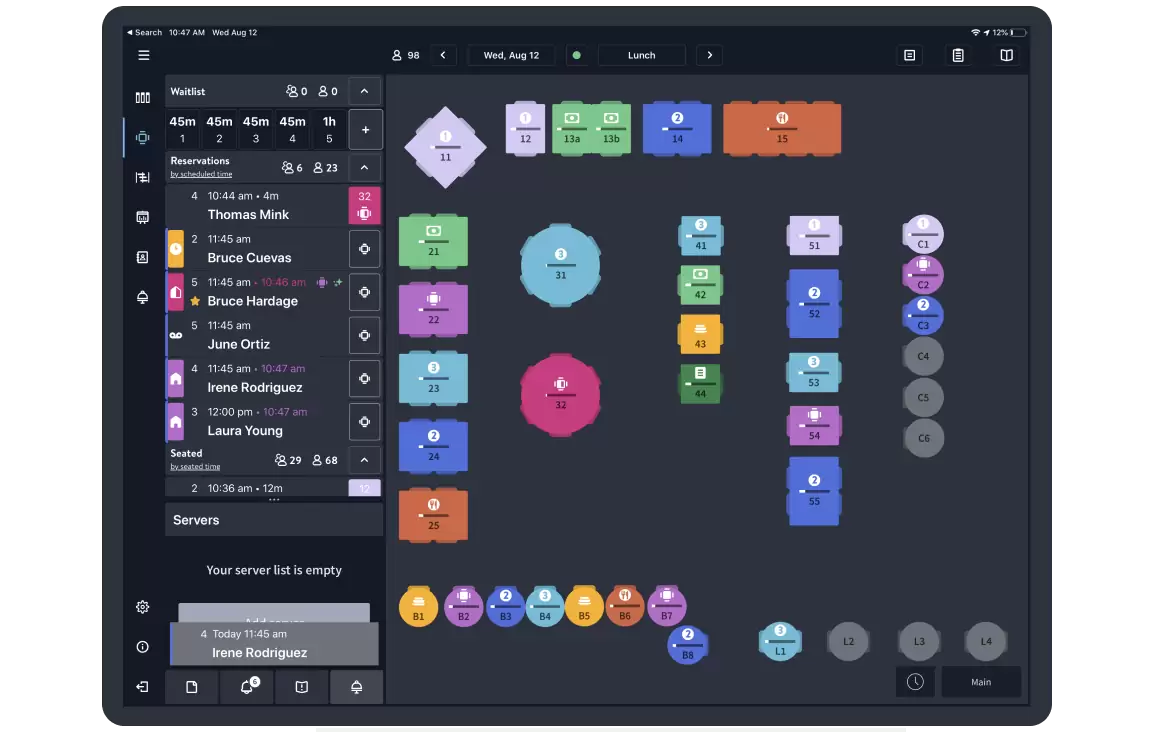Screen dimensions: 1154x732
Task: Open notifications bell with badge
Action: (247, 687)
